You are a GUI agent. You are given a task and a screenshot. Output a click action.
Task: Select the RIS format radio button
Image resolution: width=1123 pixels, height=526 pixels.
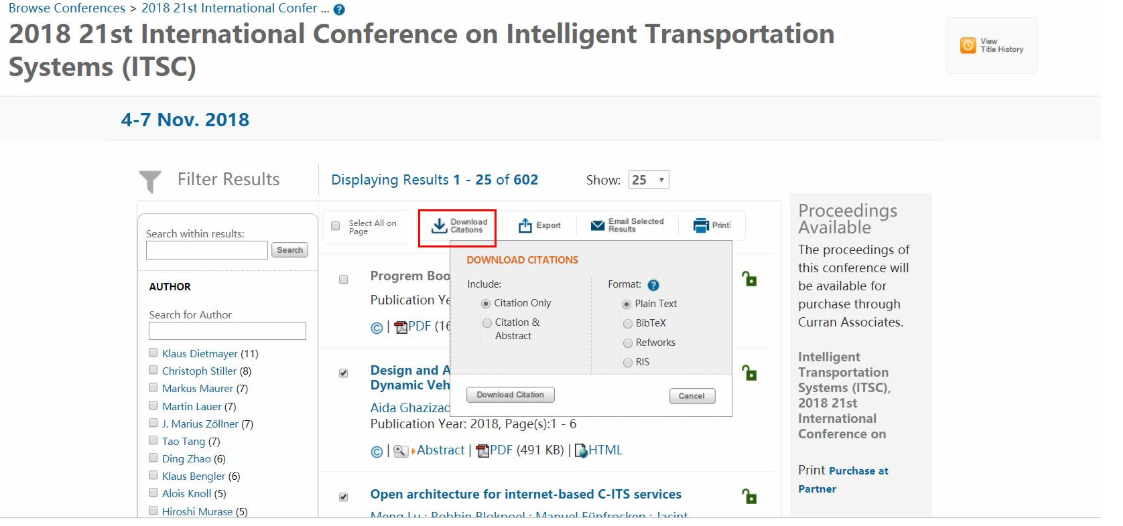(x=628, y=363)
